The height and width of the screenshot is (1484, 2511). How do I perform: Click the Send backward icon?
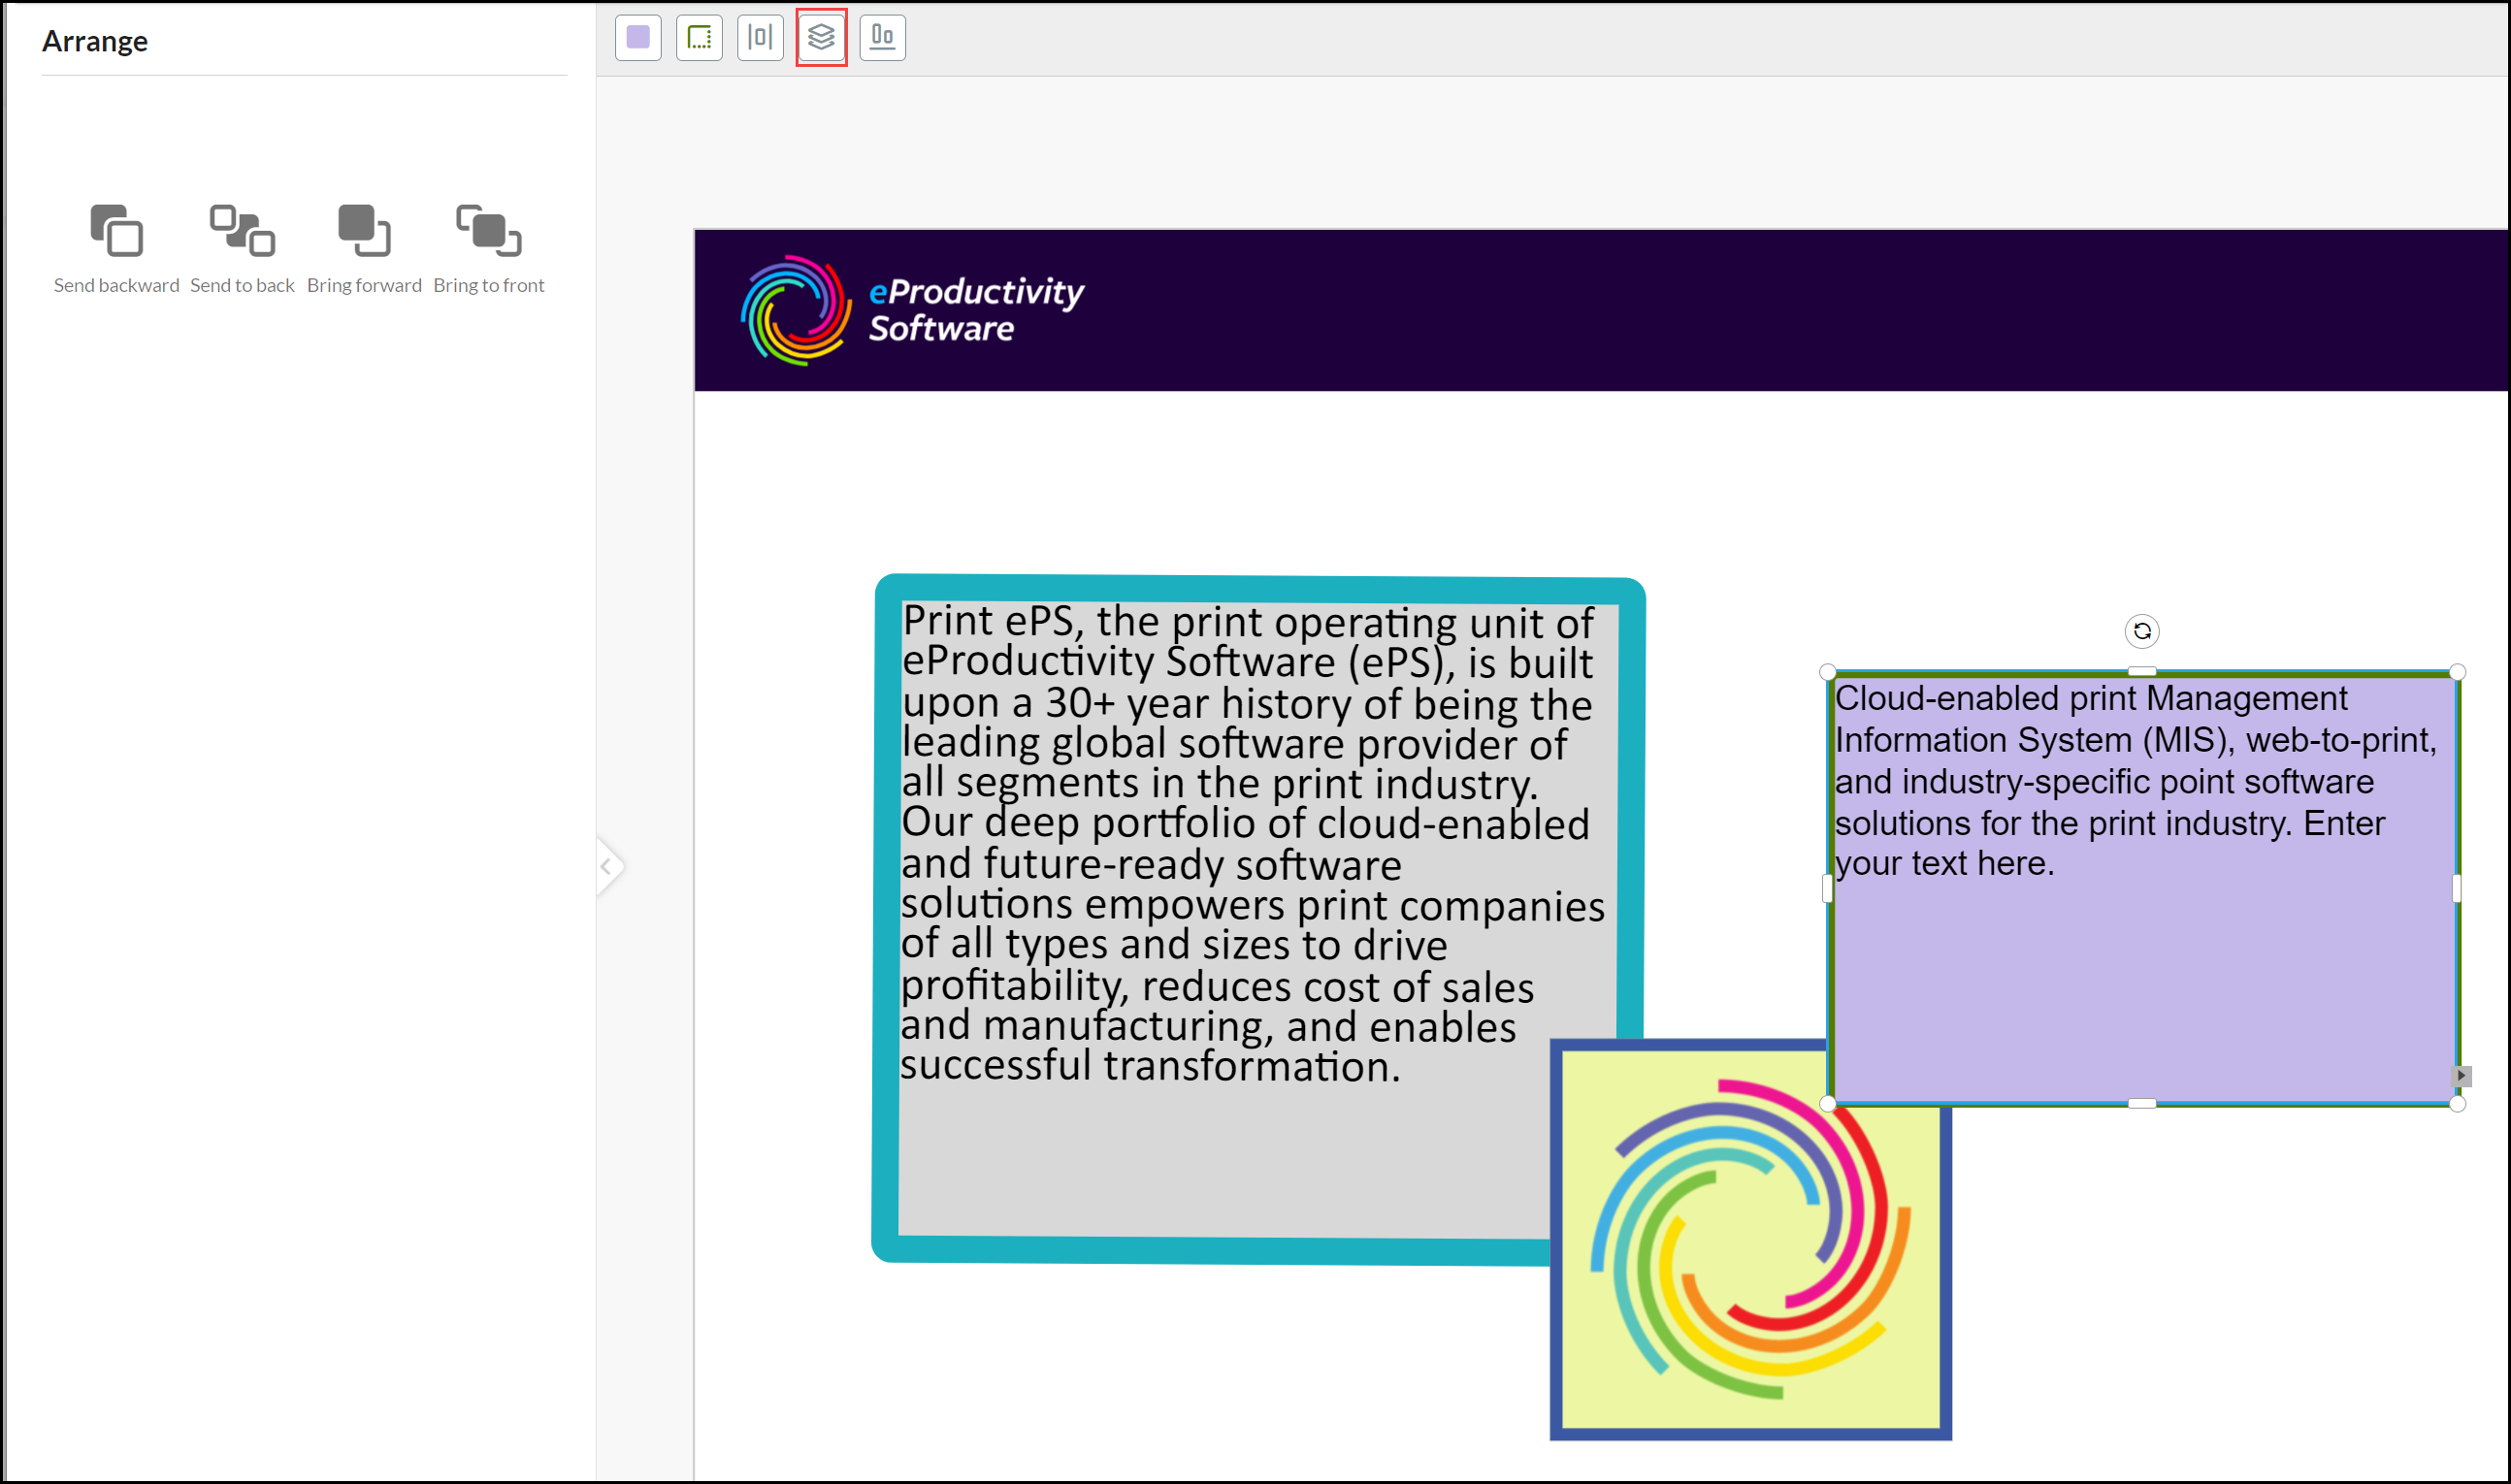coord(116,230)
